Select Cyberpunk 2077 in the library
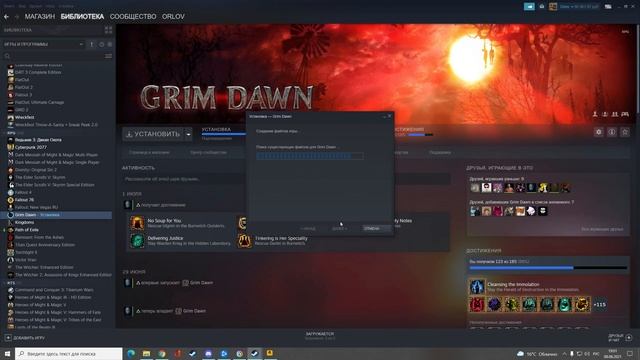 pos(31,147)
